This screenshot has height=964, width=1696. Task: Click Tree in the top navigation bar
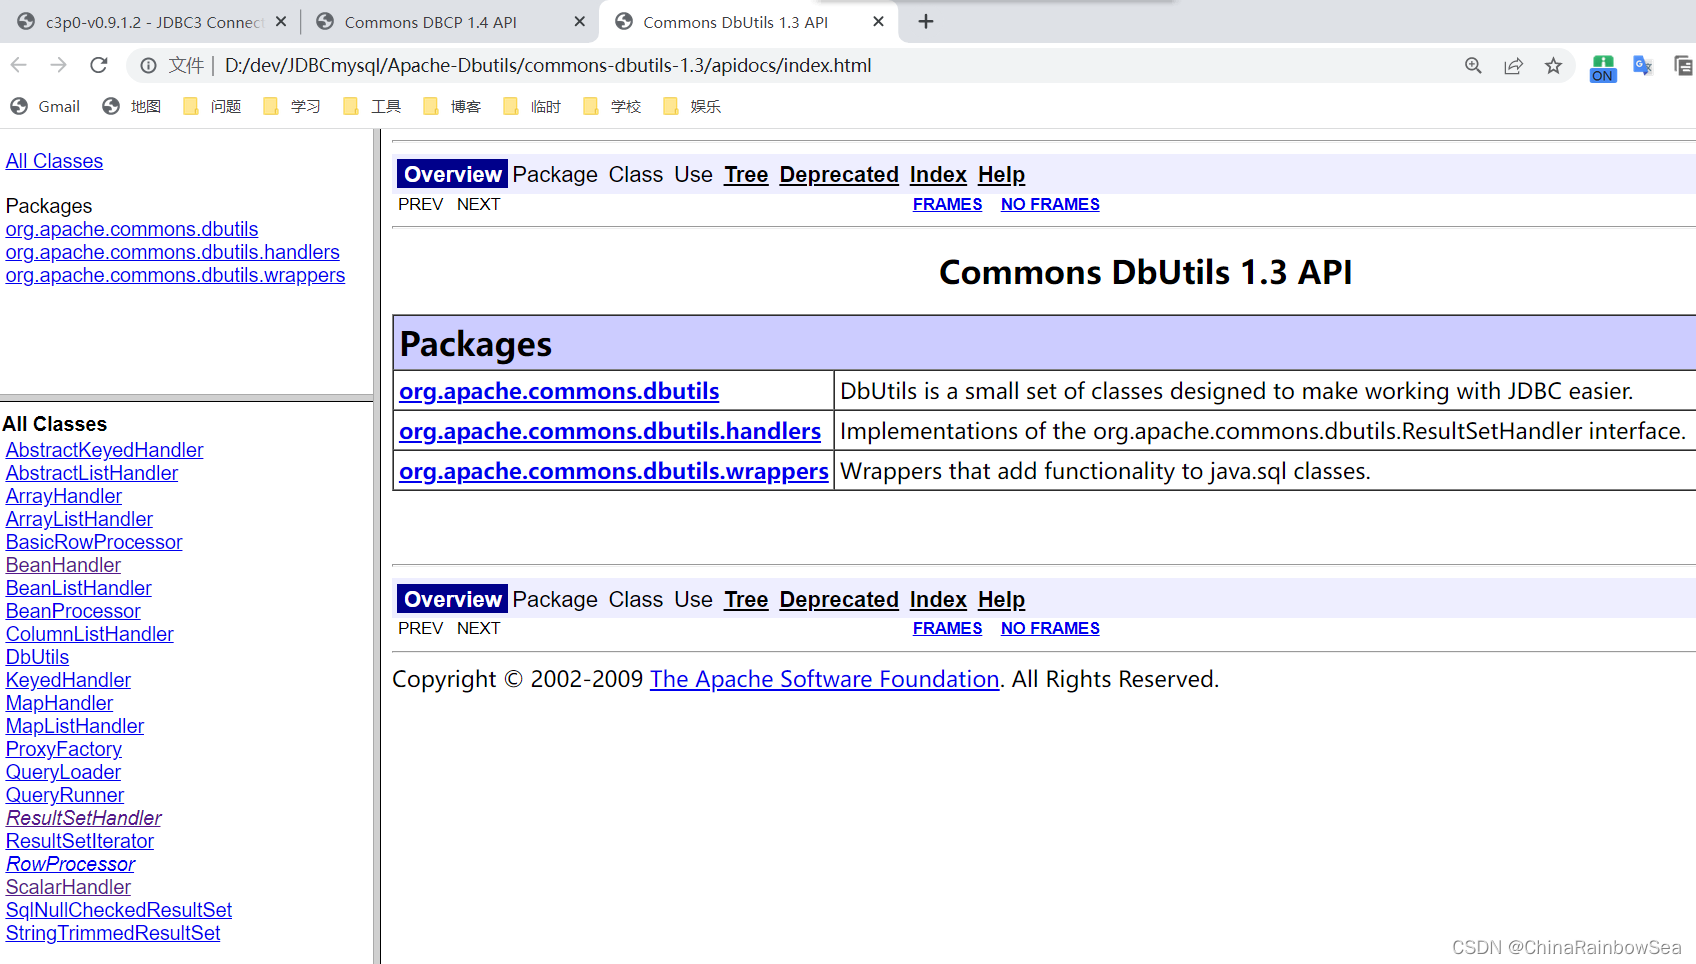point(746,174)
